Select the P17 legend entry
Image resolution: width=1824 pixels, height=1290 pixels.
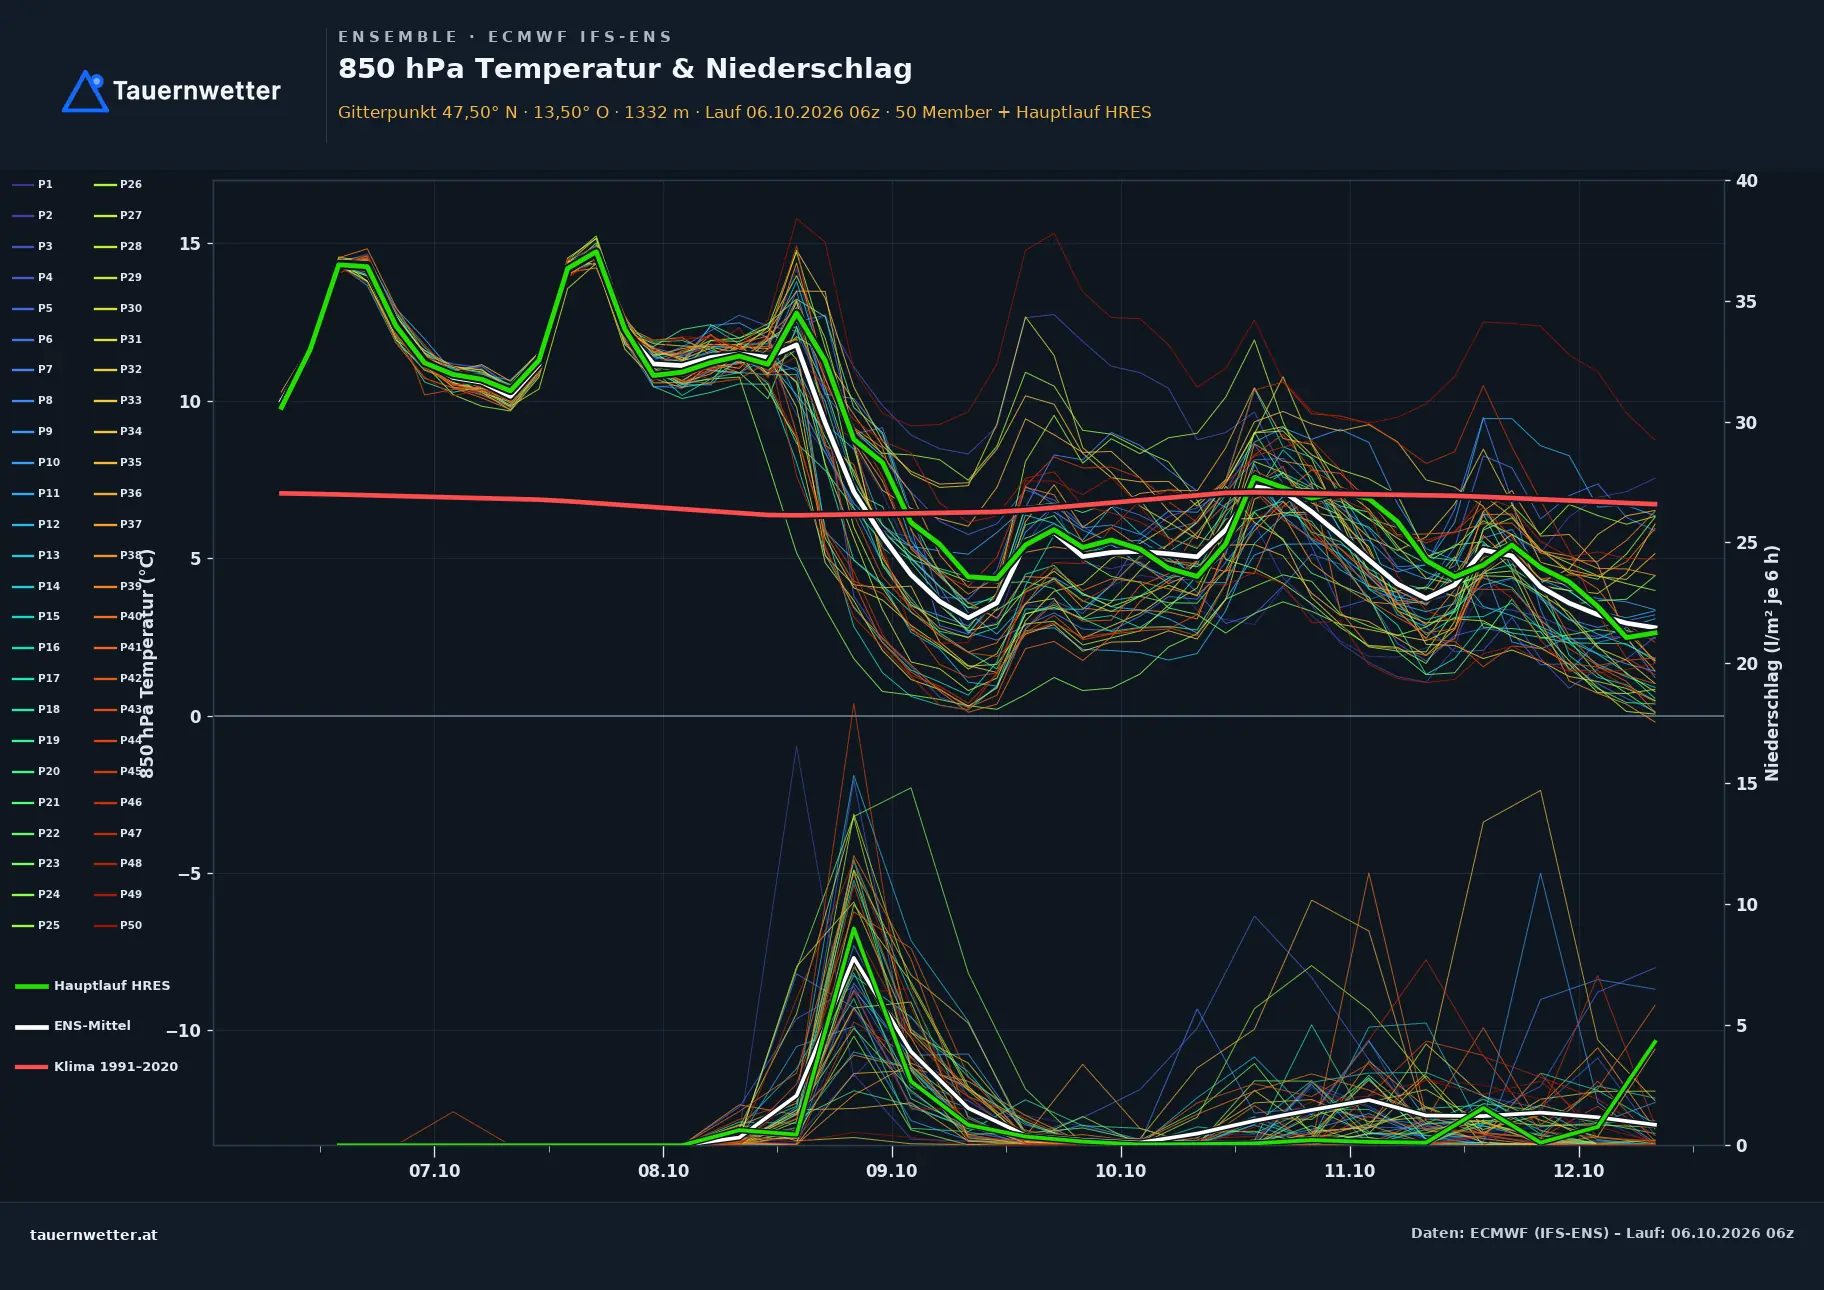(36, 678)
